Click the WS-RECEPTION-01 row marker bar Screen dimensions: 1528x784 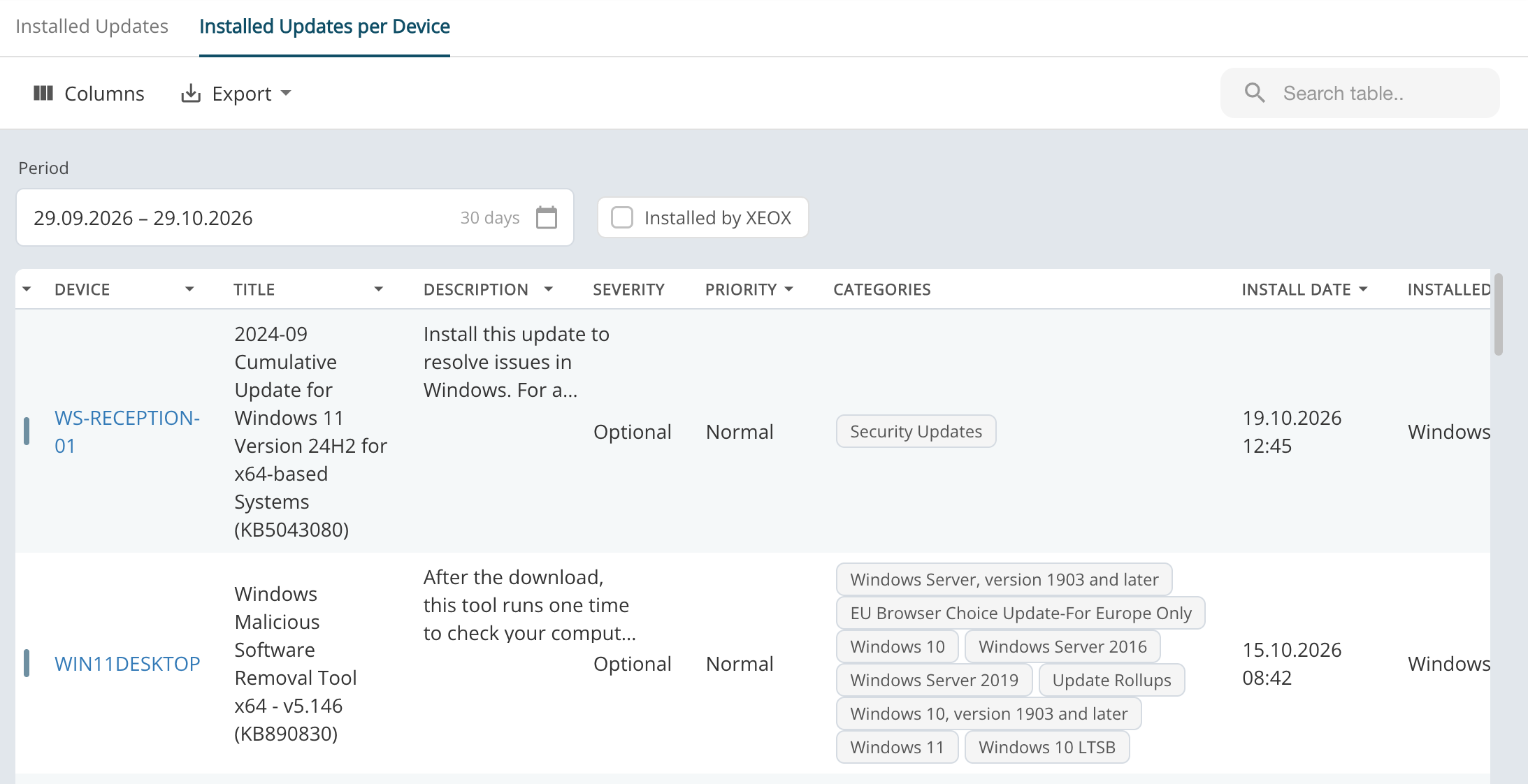[27, 431]
